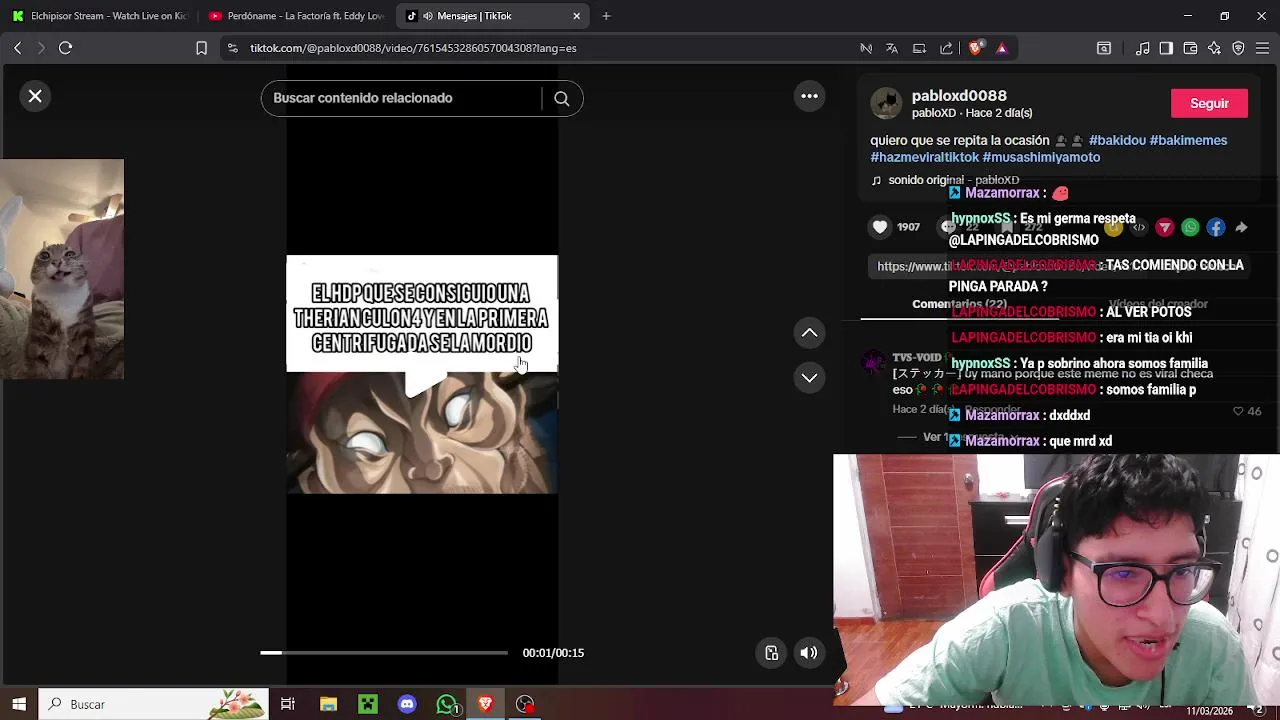Open browser hamburger main menu
Viewport: 1280px width, 720px height.
(1262, 48)
